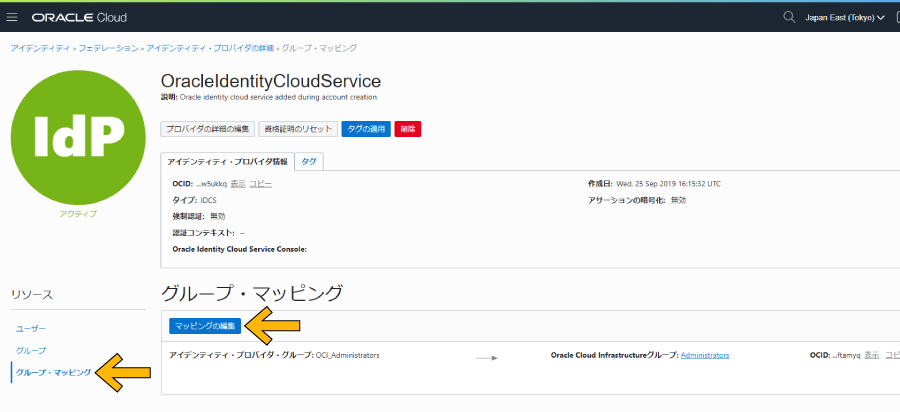Viewport: 900px width, 412px height.
Task: Click the green IdP provider icon
Action: pyautogui.click(x=78, y=138)
